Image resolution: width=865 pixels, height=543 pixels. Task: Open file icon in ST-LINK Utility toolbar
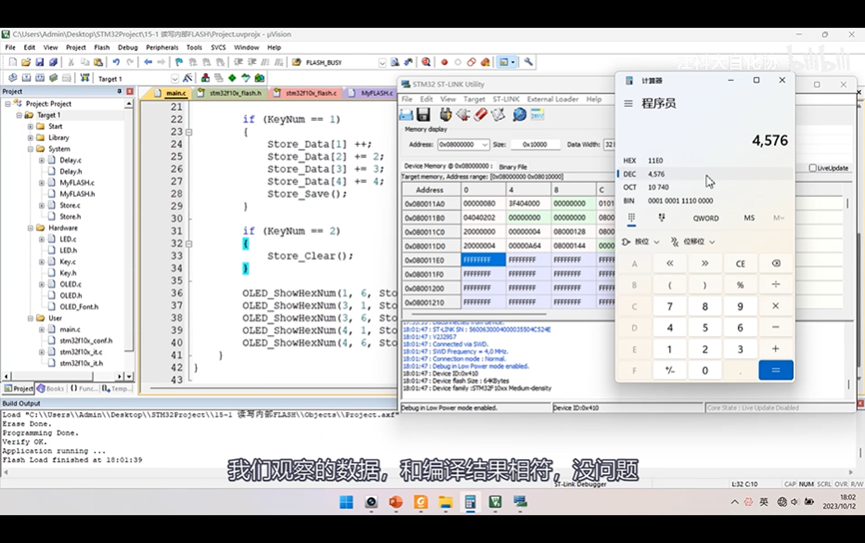point(407,115)
